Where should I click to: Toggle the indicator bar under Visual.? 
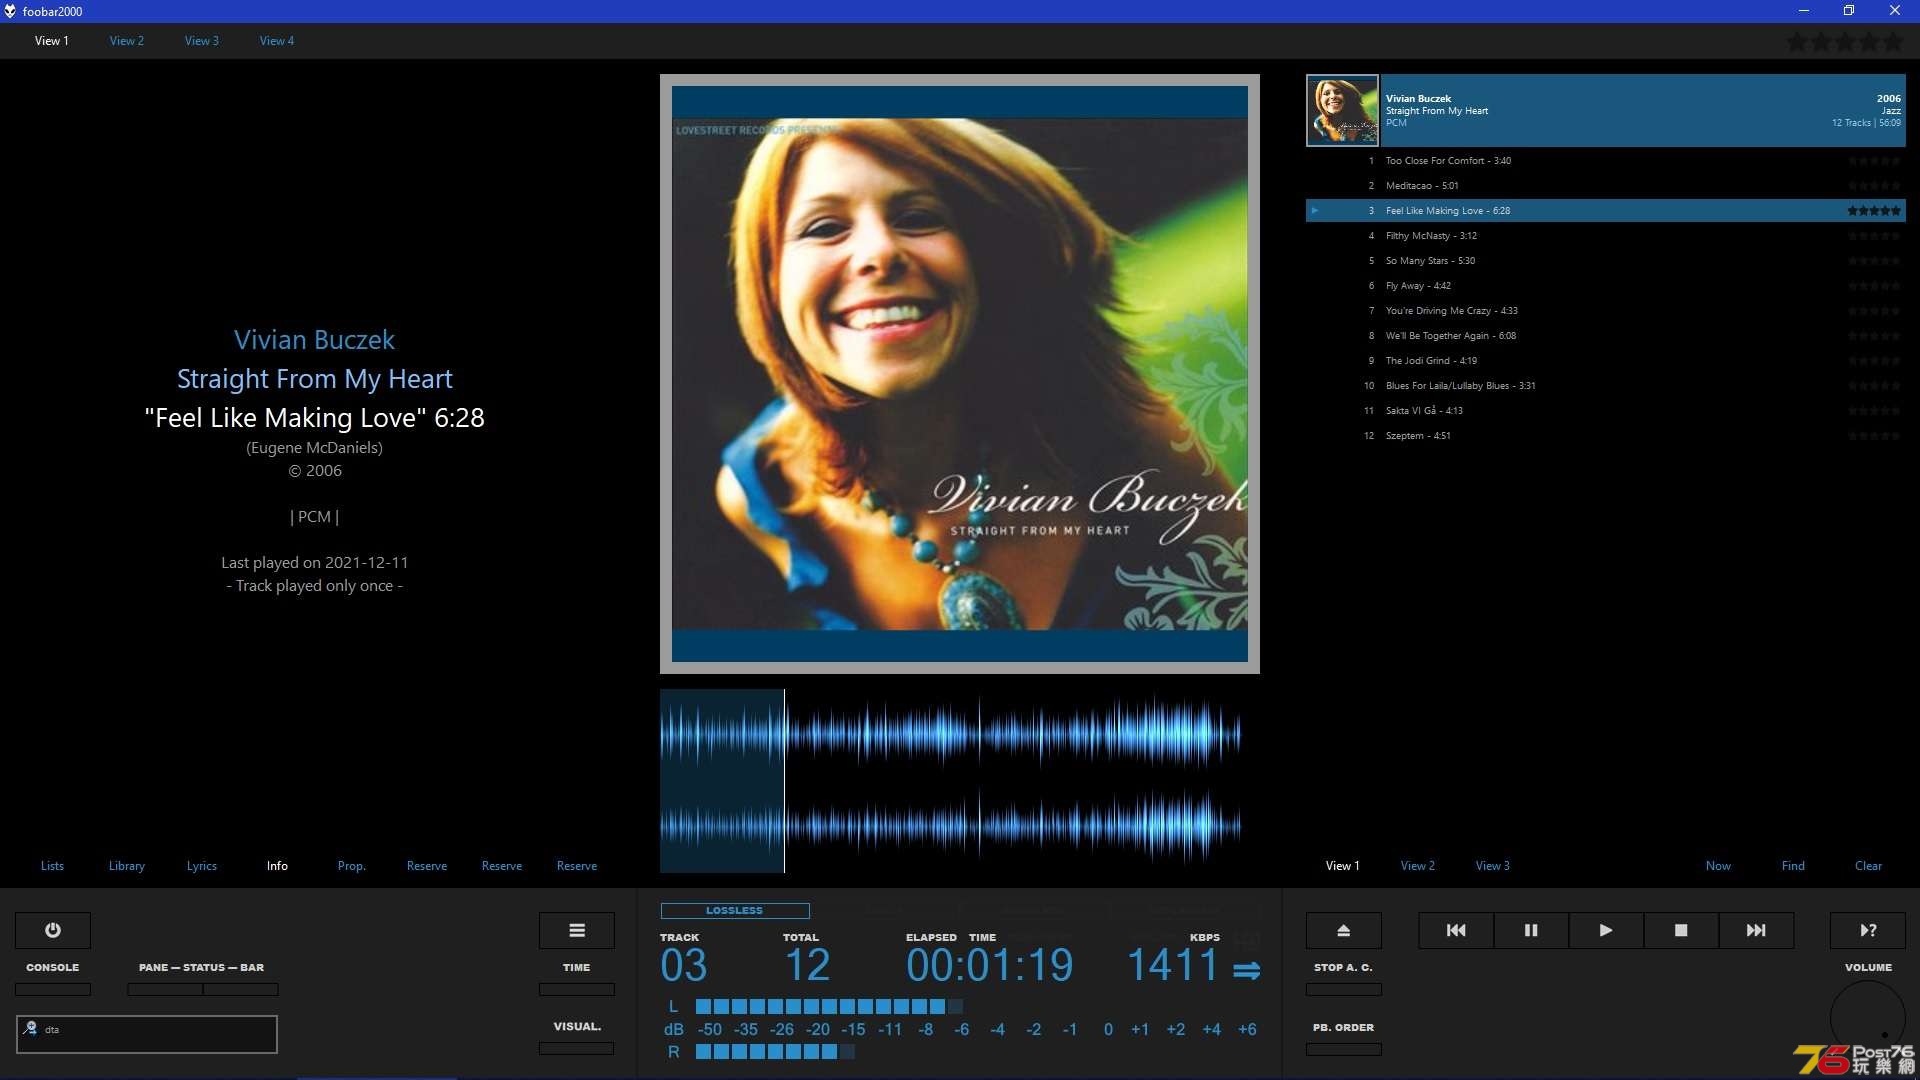577,1049
